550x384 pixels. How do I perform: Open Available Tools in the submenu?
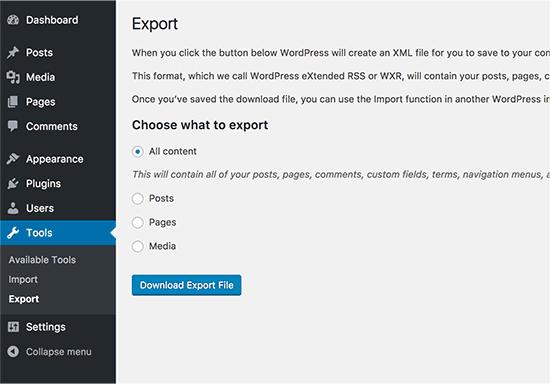point(42,260)
